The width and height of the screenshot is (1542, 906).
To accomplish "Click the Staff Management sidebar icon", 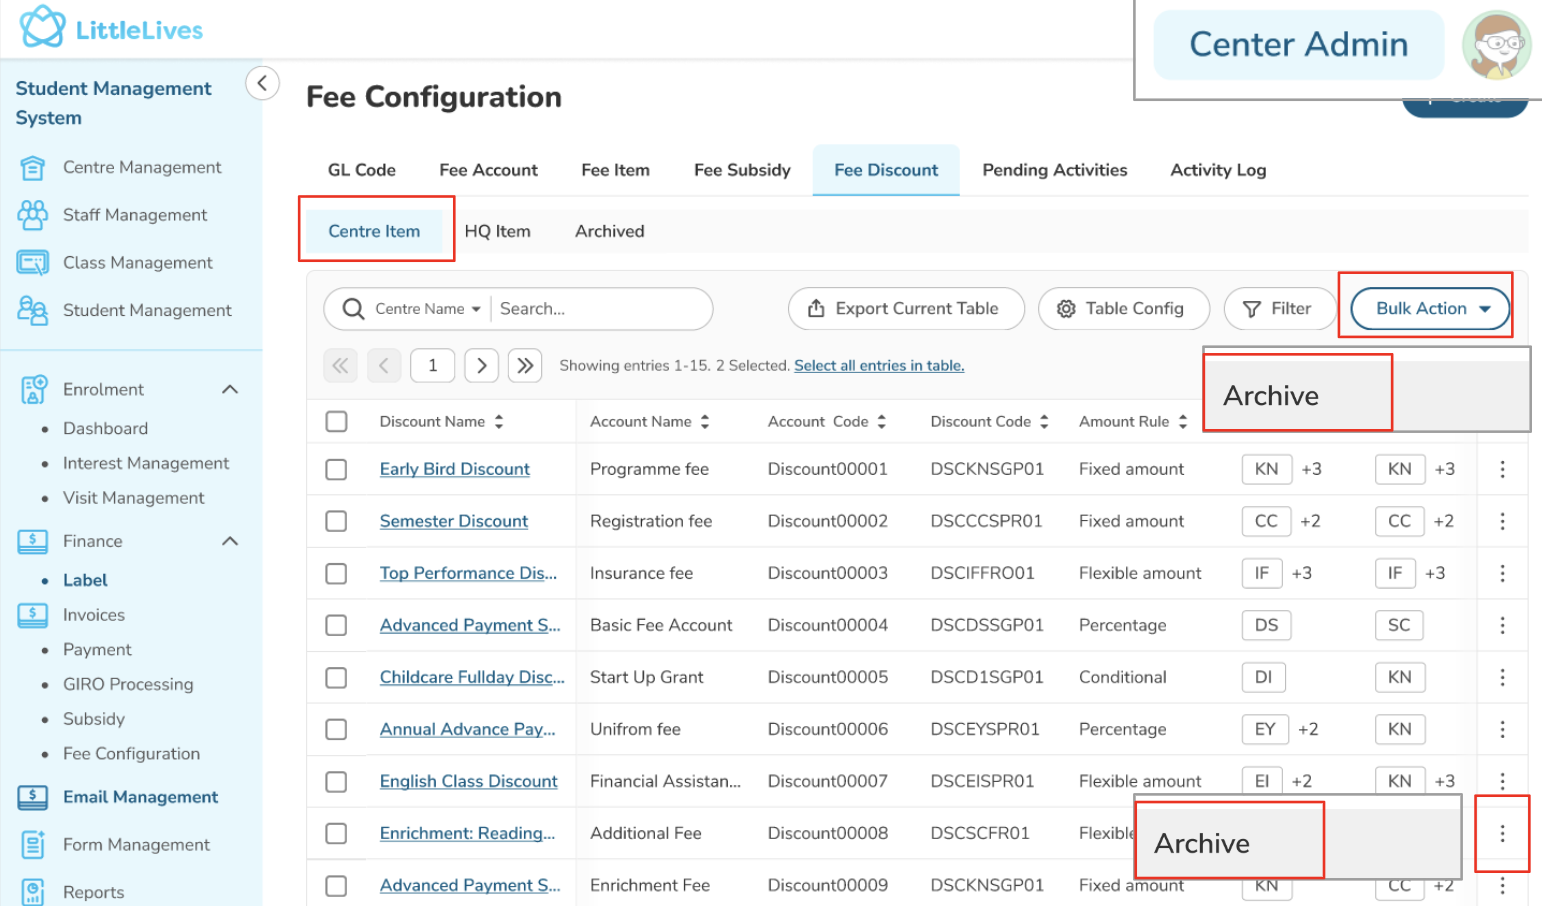I will [x=32, y=215].
